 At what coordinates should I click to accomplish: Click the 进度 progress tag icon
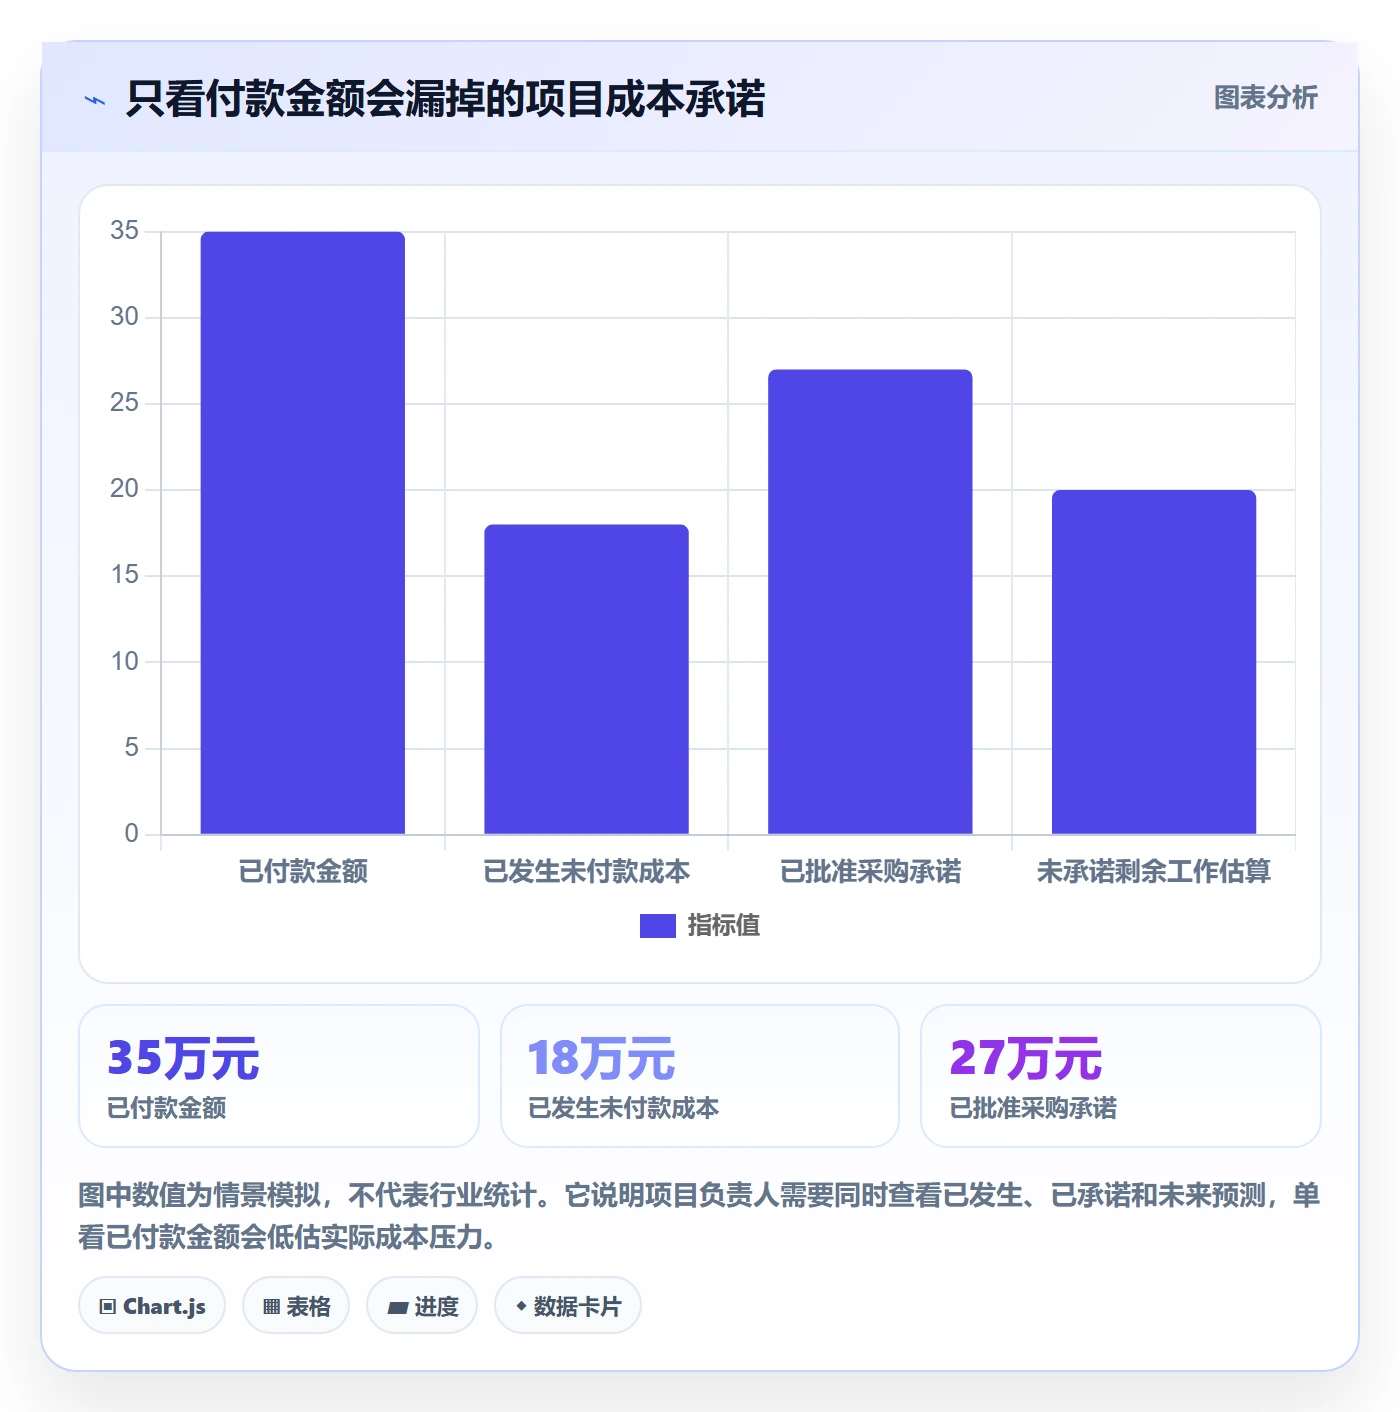pos(397,1307)
